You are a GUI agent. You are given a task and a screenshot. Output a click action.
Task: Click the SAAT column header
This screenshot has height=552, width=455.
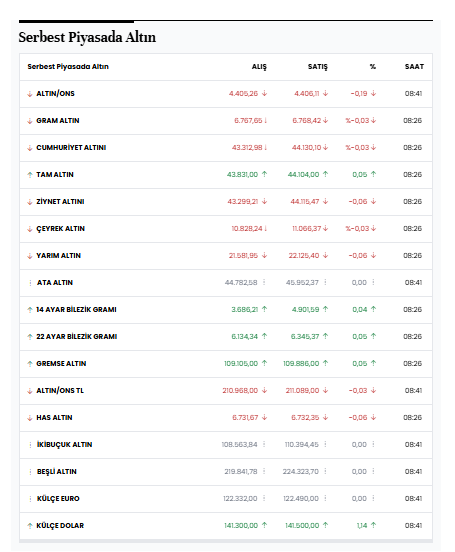[414, 67]
